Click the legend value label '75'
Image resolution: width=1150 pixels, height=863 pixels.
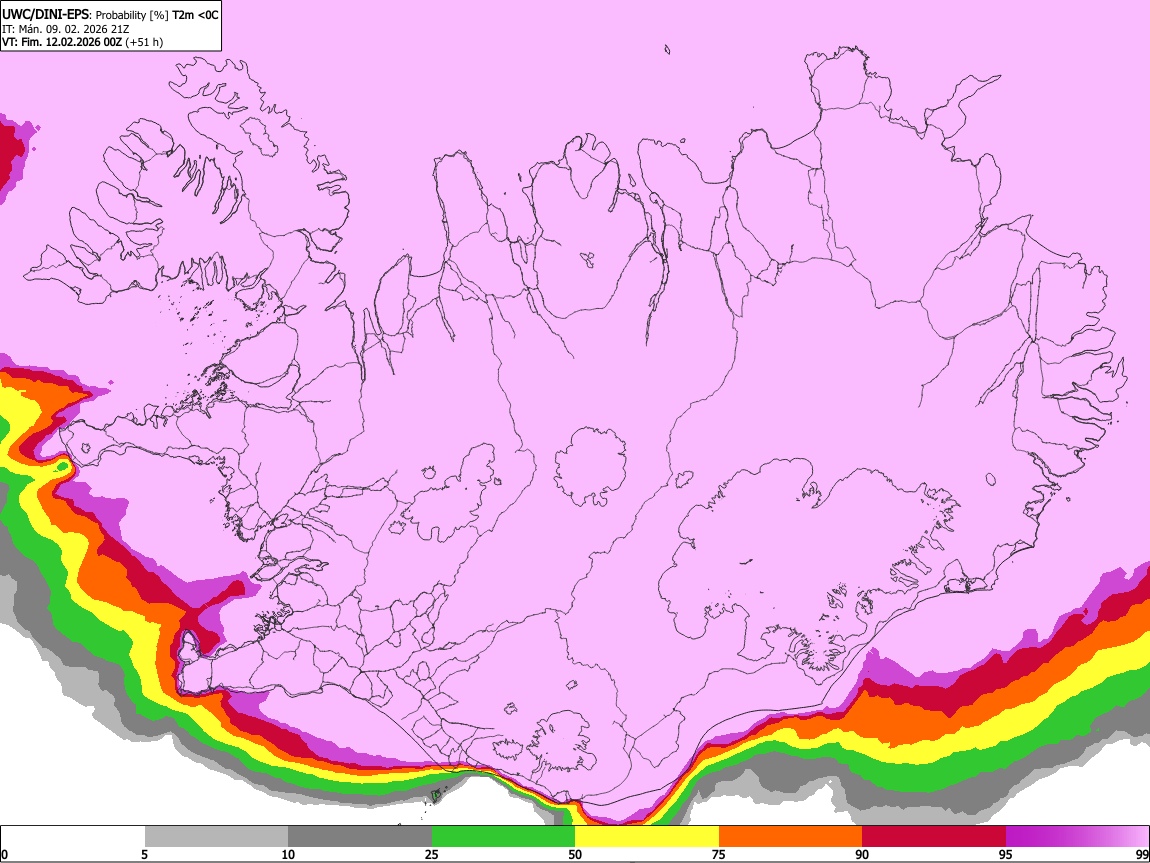click(x=719, y=854)
